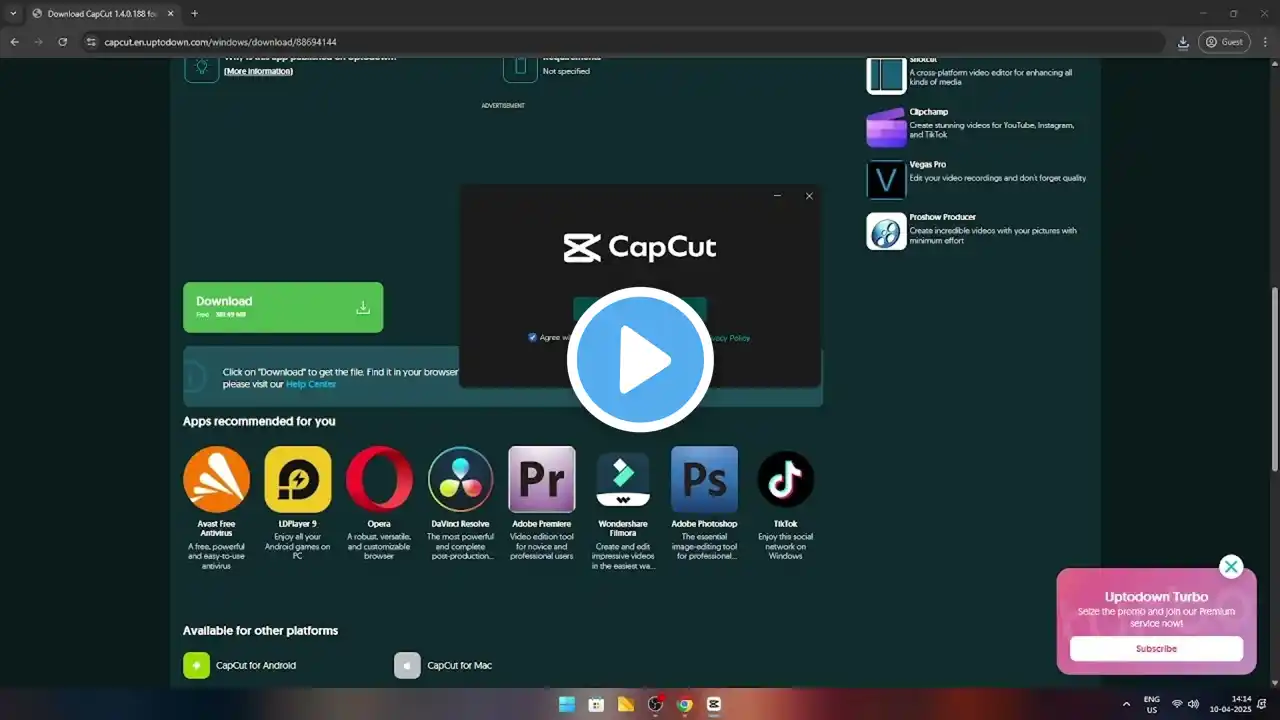Open Windows Start menu
Image resolution: width=1280 pixels, height=720 pixels.
coord(567,704)
